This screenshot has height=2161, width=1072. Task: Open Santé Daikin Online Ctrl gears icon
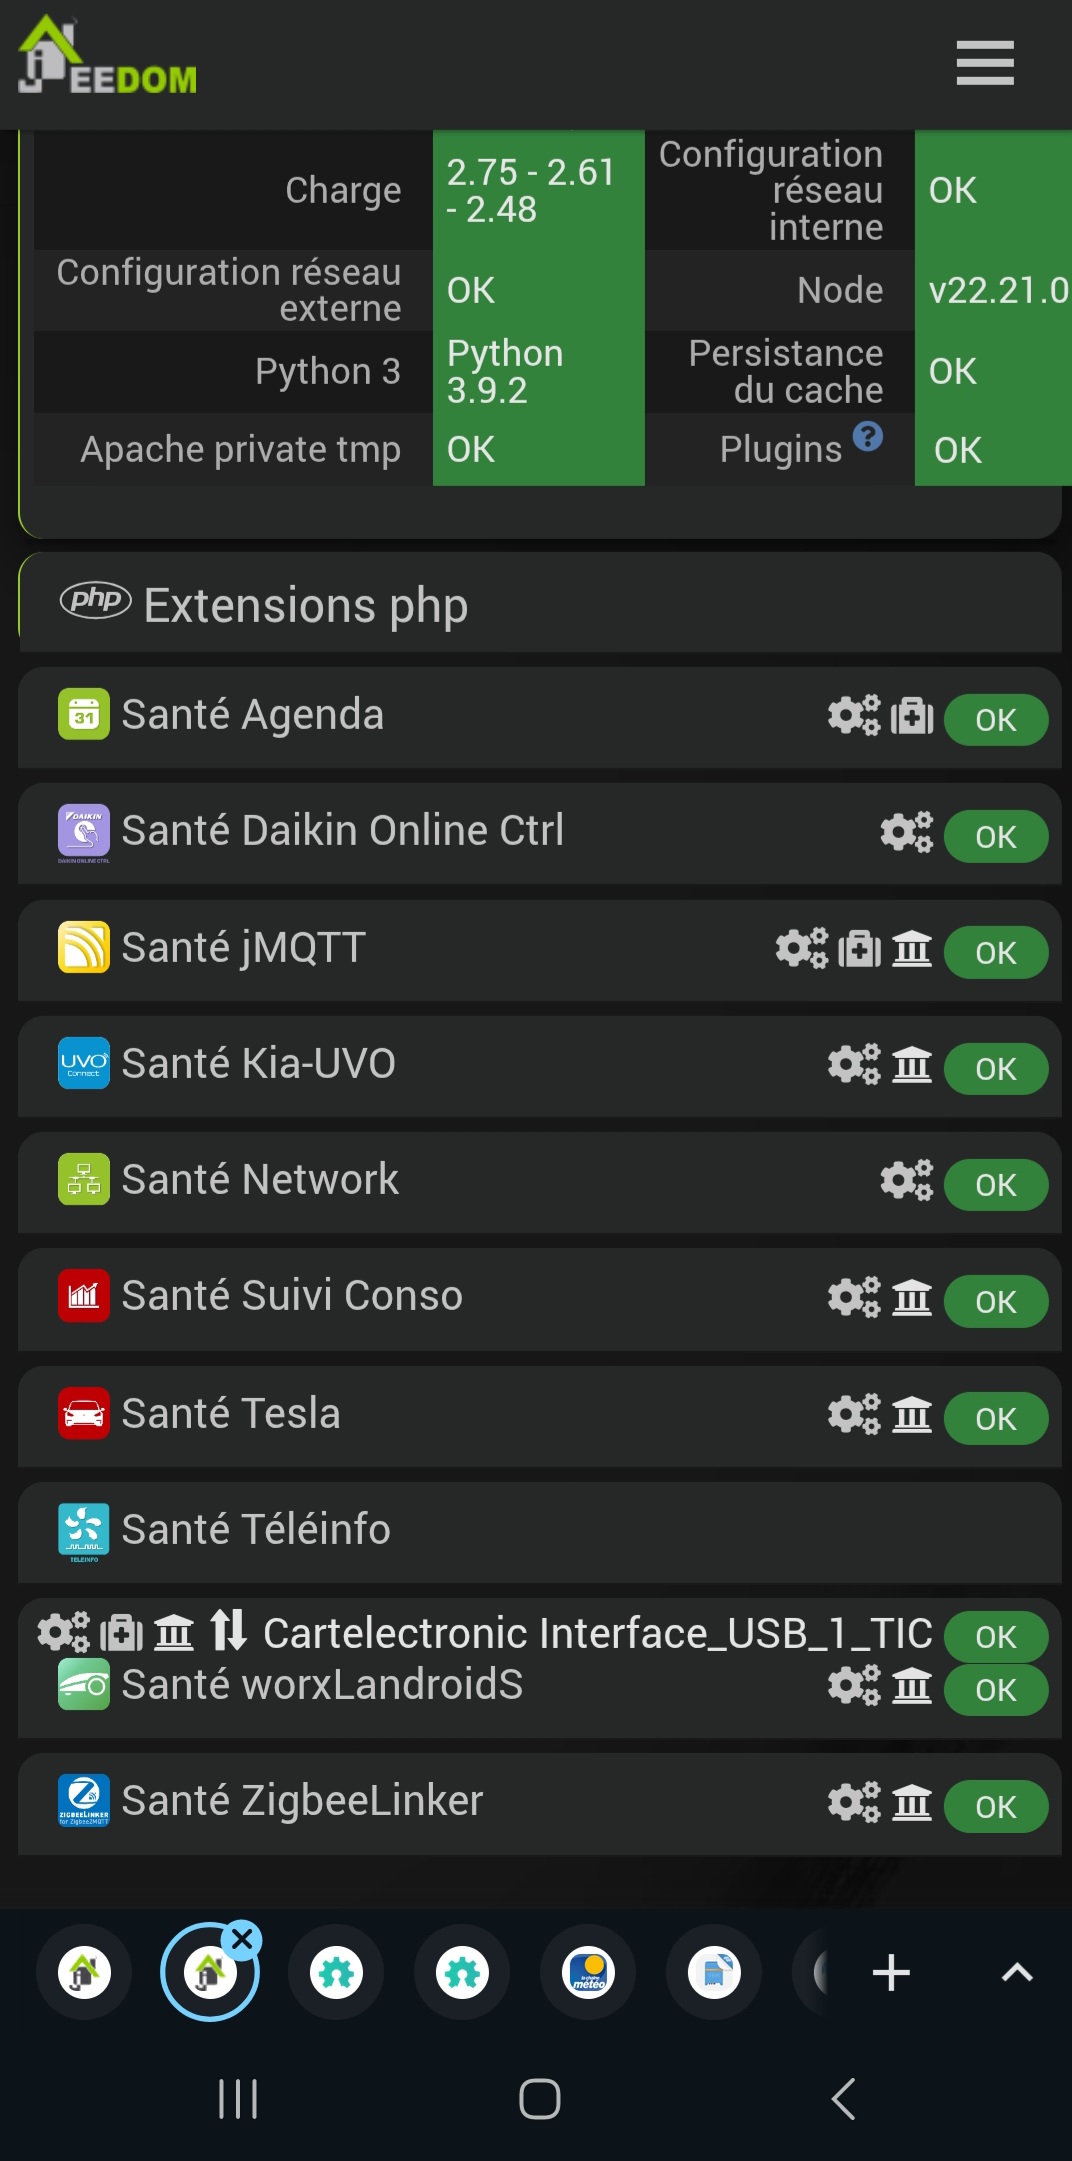906,832
